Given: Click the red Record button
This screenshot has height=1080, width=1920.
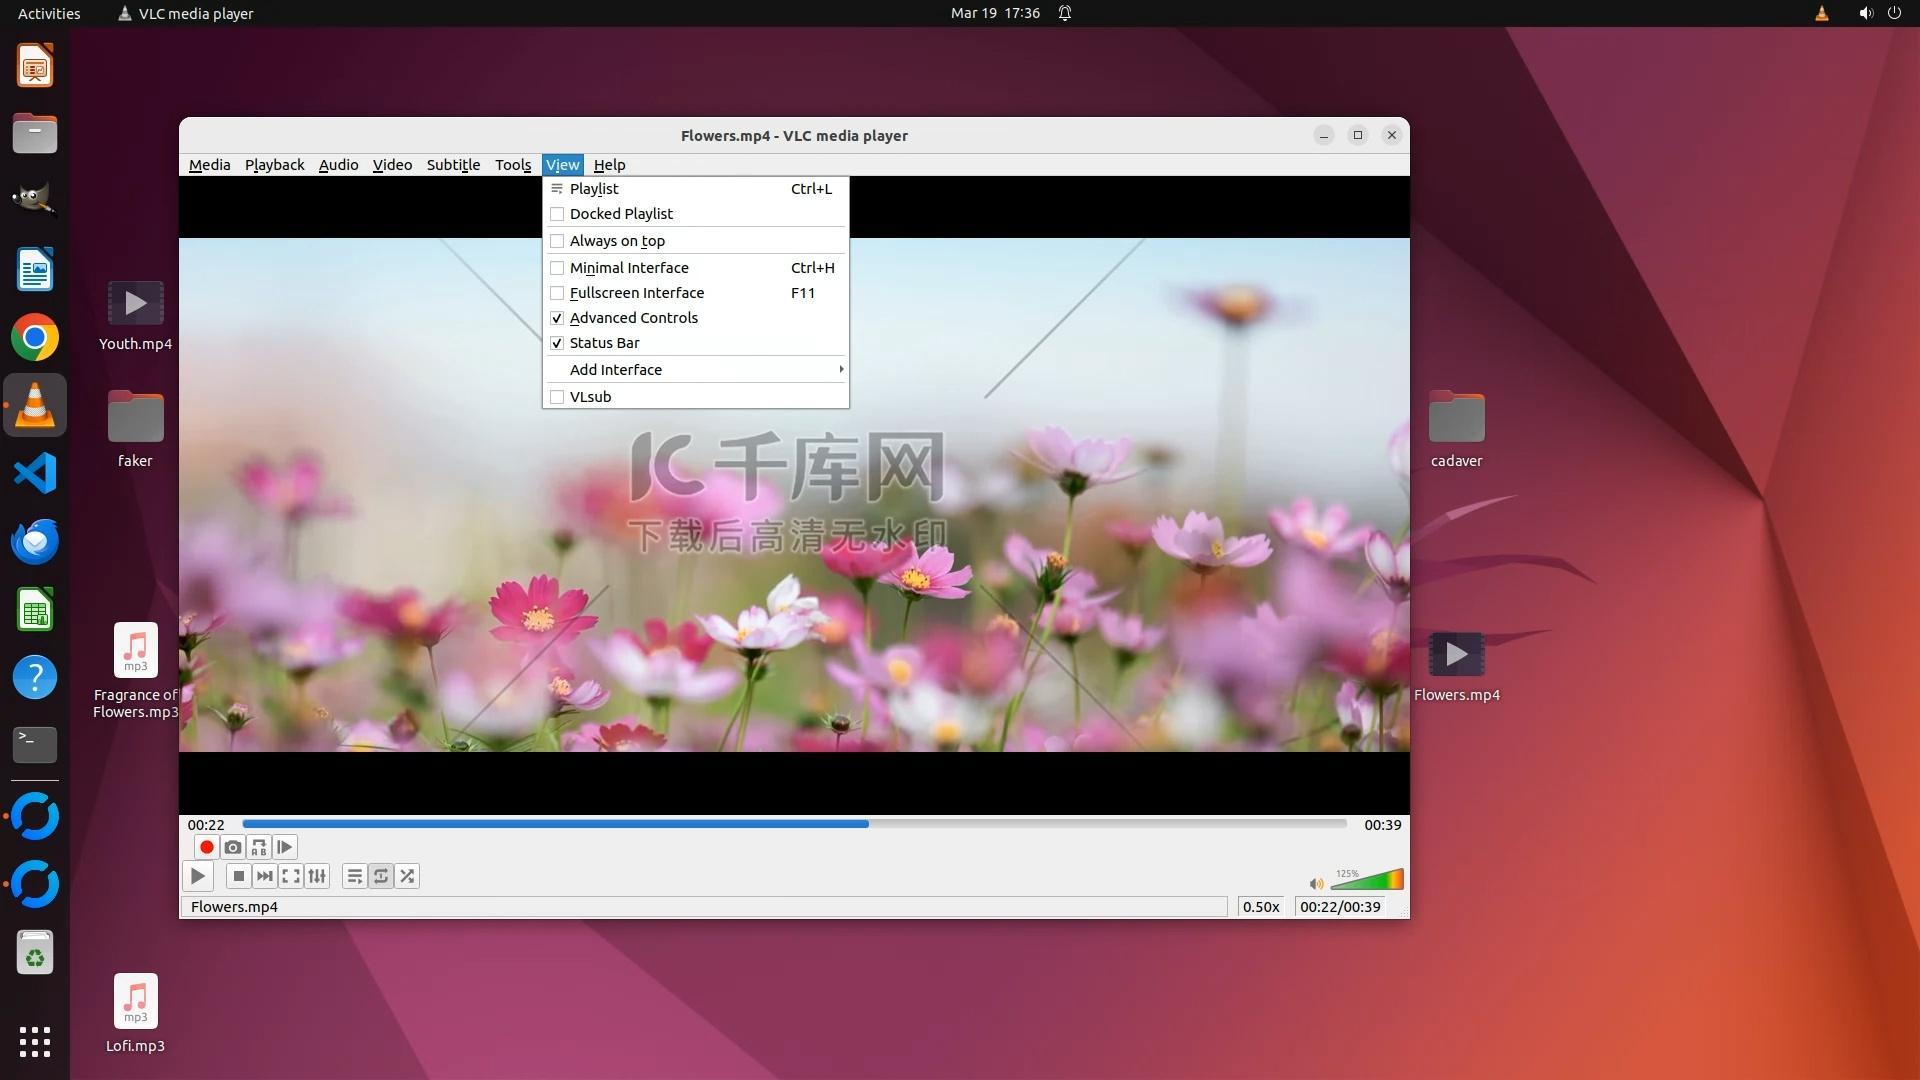Looking at the screenshot, I should click(207, 847).
